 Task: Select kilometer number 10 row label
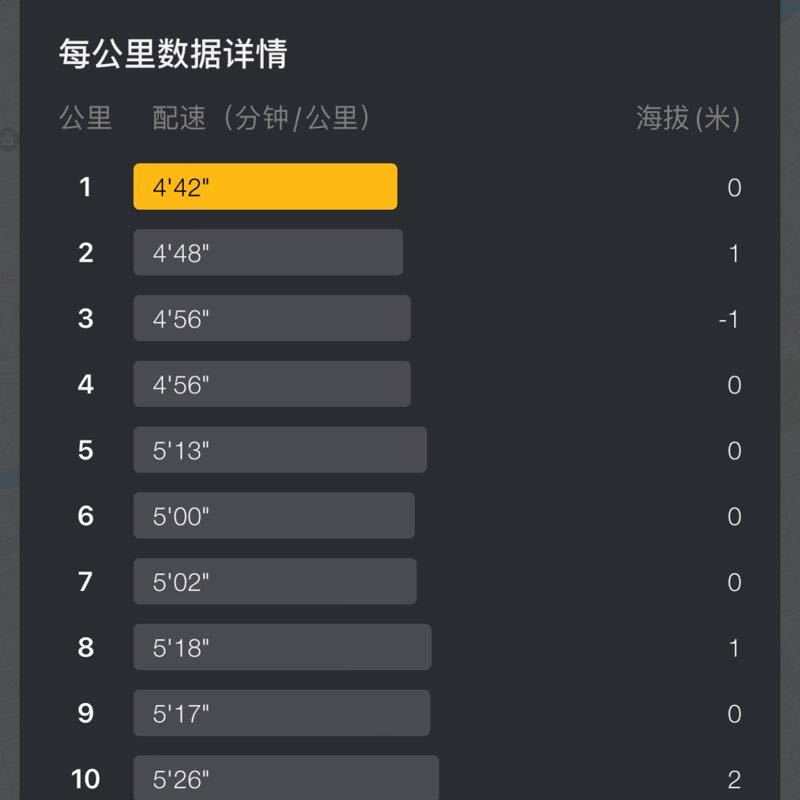86,778
